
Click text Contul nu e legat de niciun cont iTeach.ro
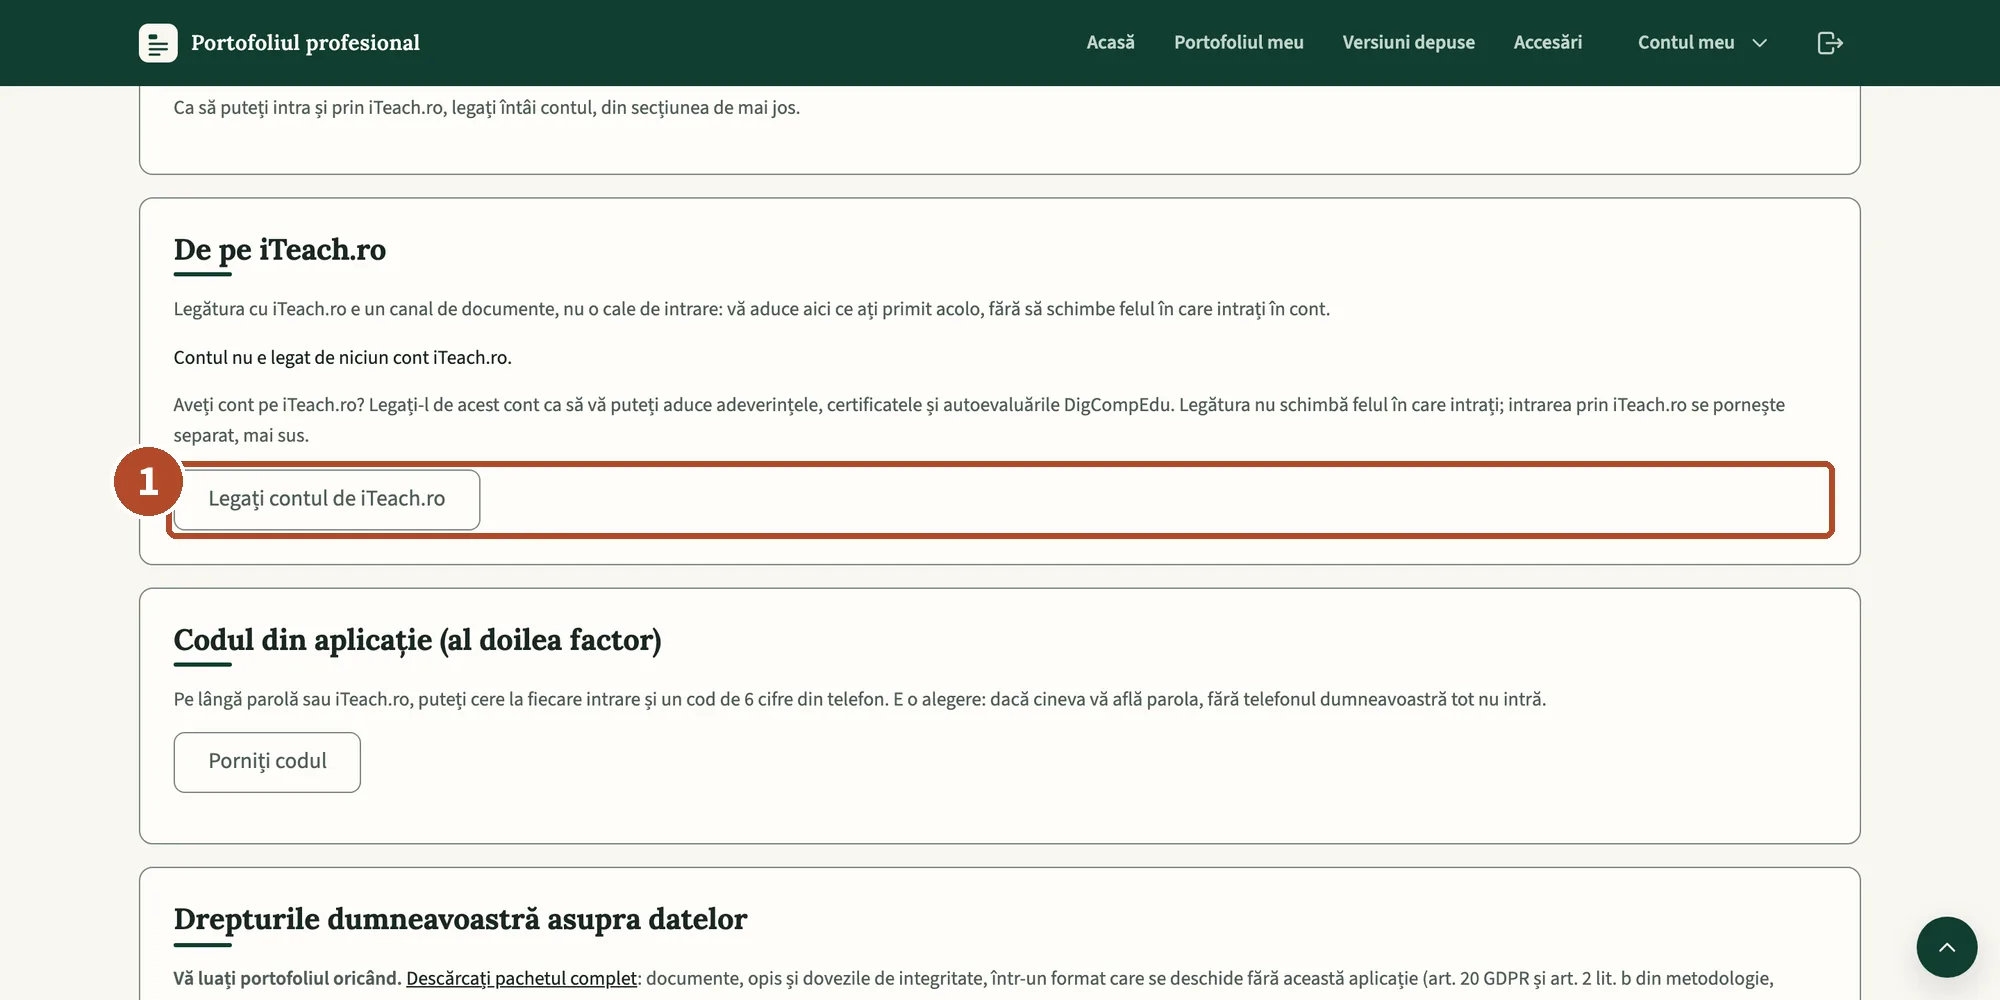[343, 357]
